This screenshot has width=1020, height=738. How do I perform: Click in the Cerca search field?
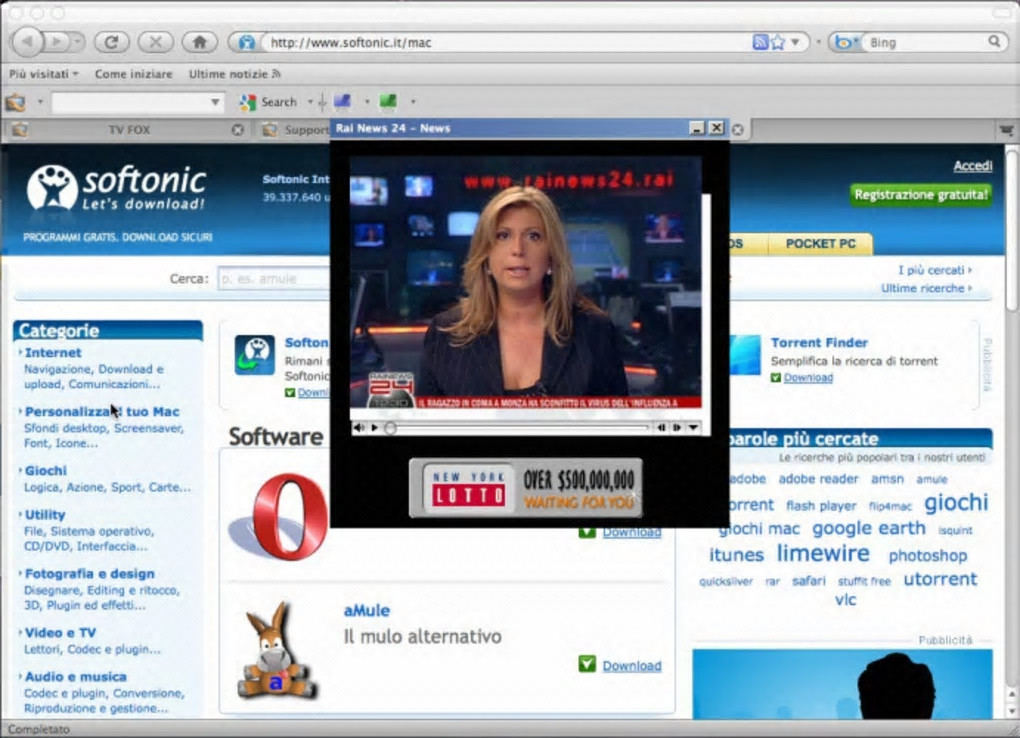(273, 279)
